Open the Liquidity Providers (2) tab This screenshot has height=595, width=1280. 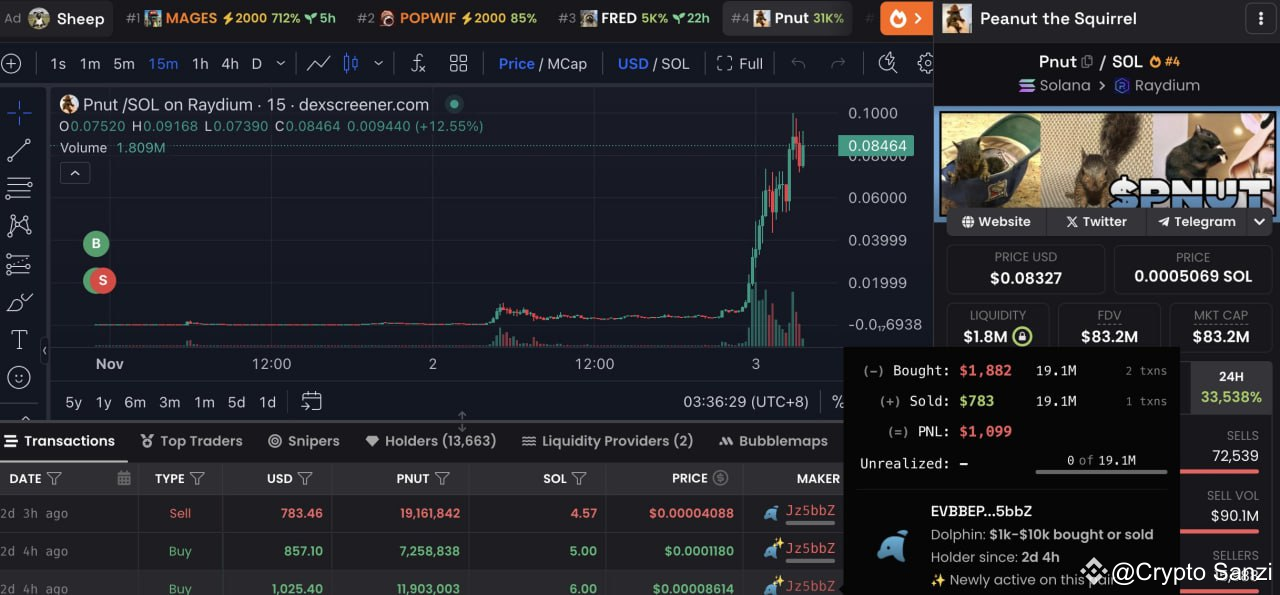pyautogui.click(x=608, y=441)
